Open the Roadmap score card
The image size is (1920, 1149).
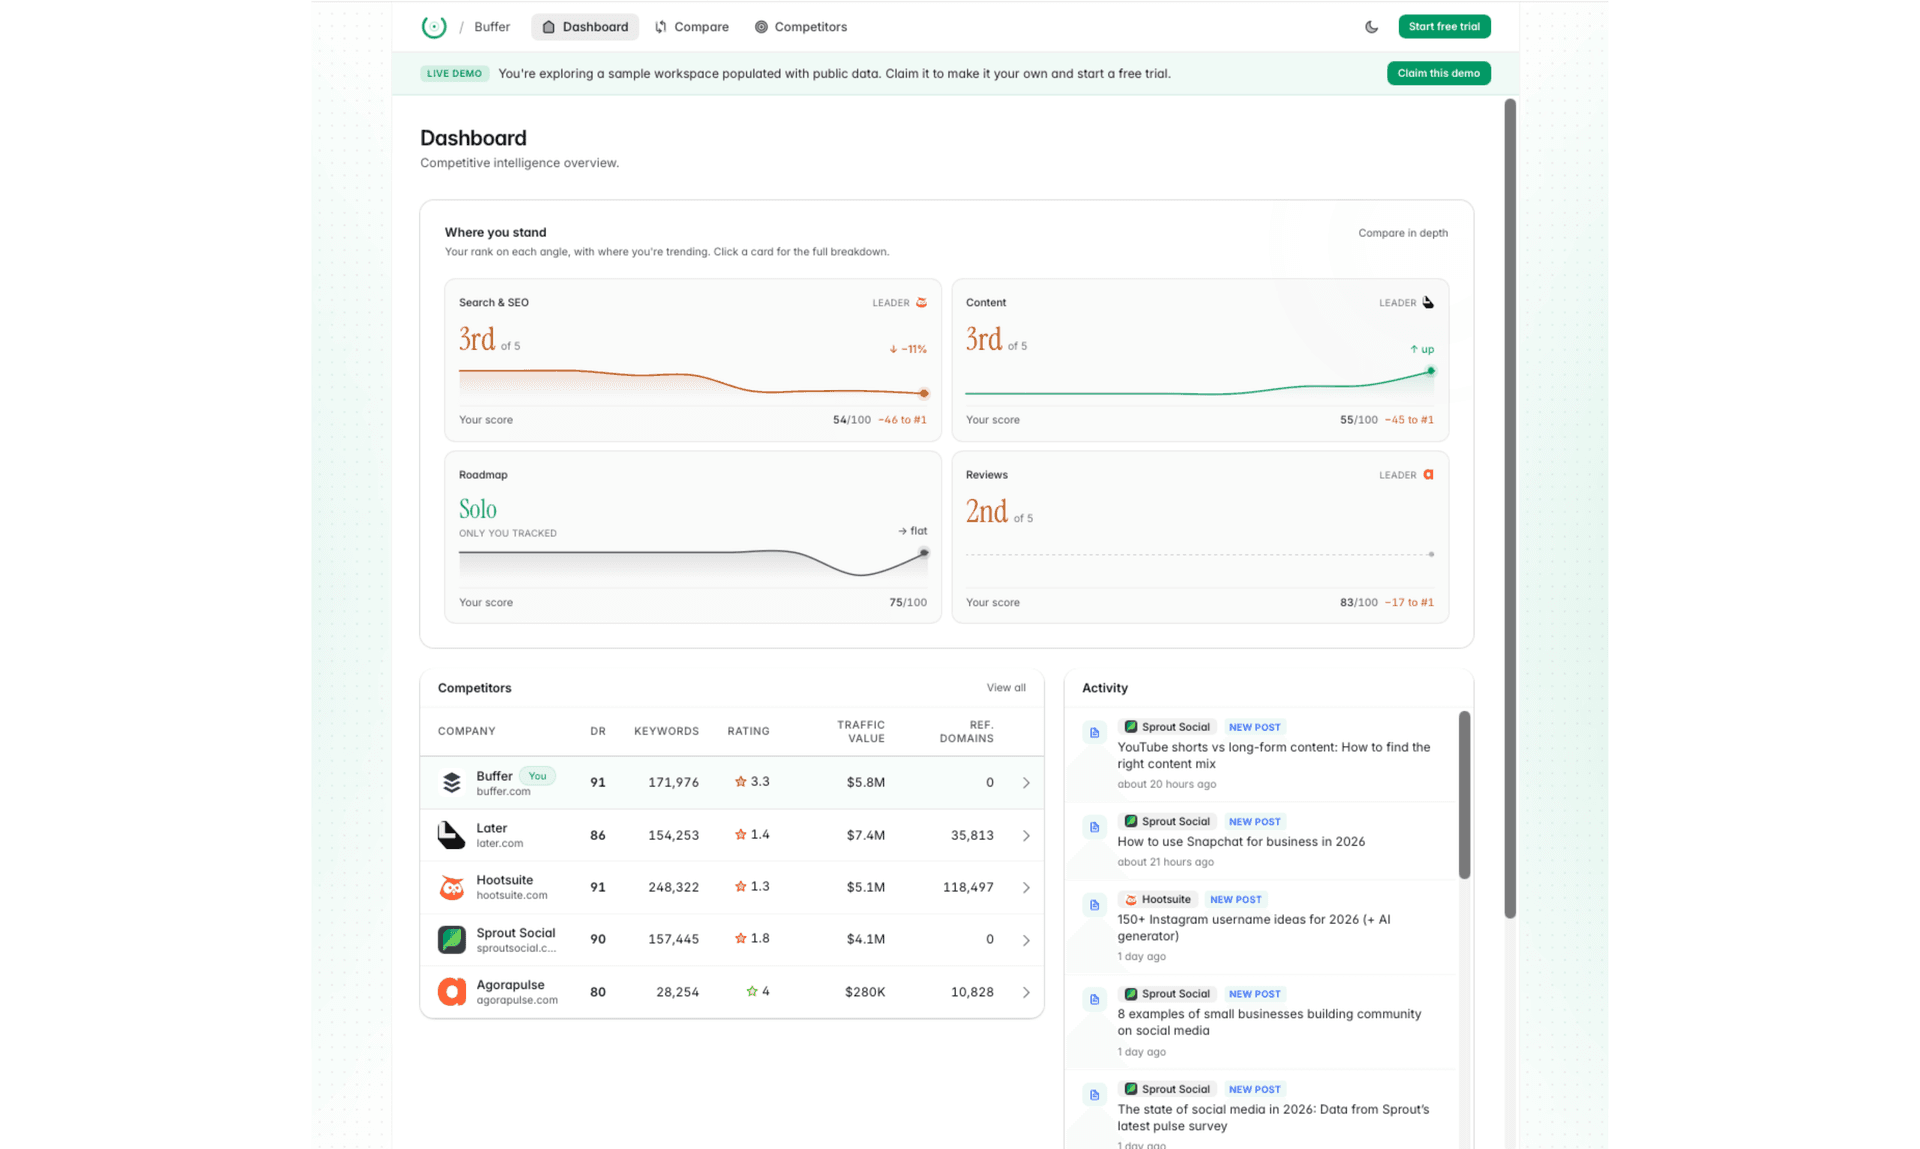pyautogui.click(x=693, y=537)
